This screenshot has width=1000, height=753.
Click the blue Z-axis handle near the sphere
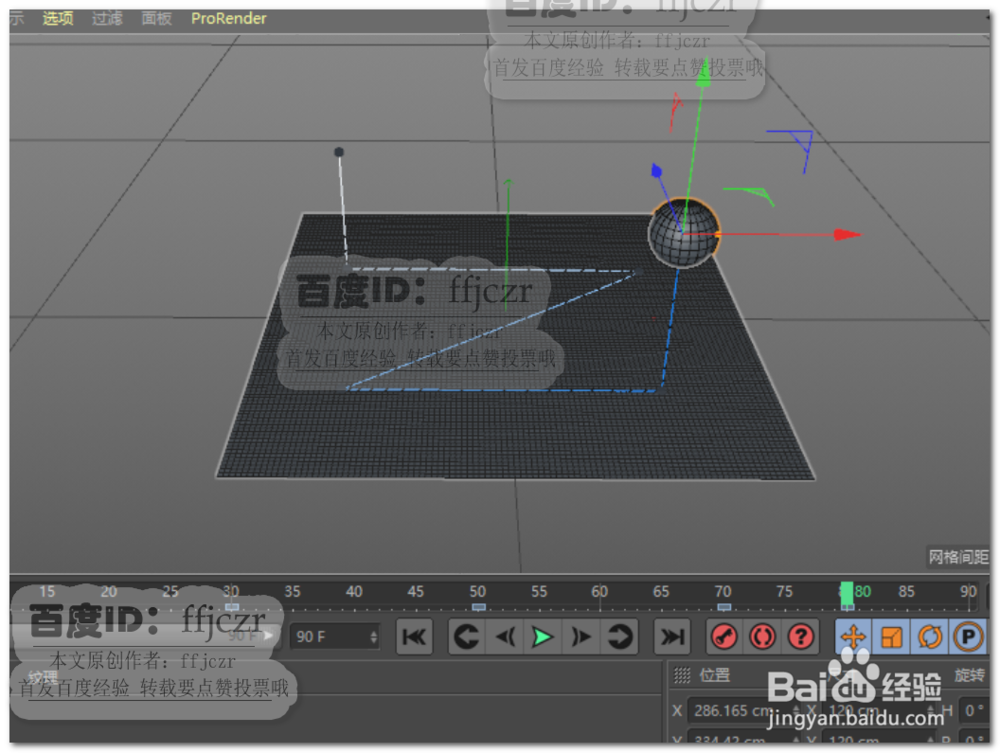(x=656, y=171)
